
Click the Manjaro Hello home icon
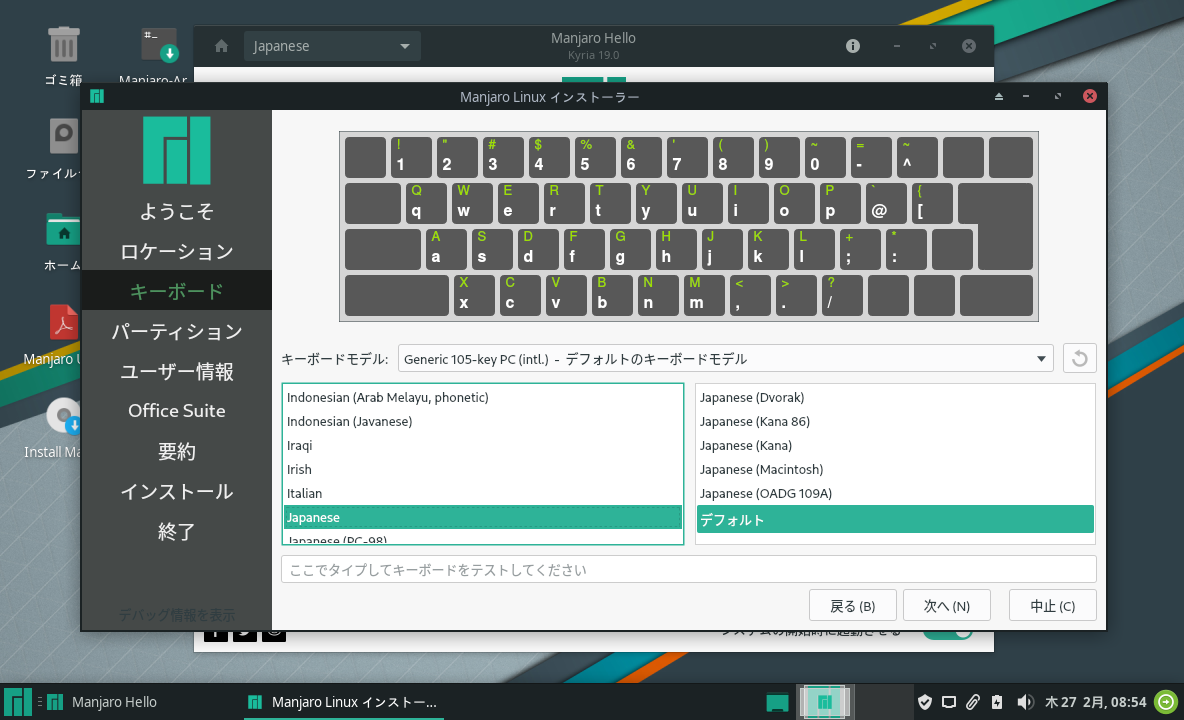[221, 46]
